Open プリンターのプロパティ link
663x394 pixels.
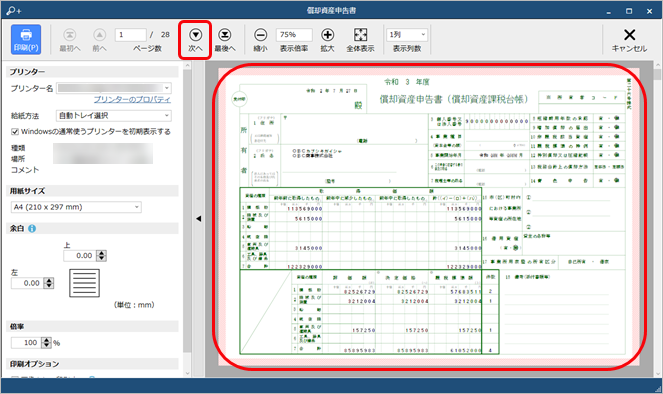132,99
